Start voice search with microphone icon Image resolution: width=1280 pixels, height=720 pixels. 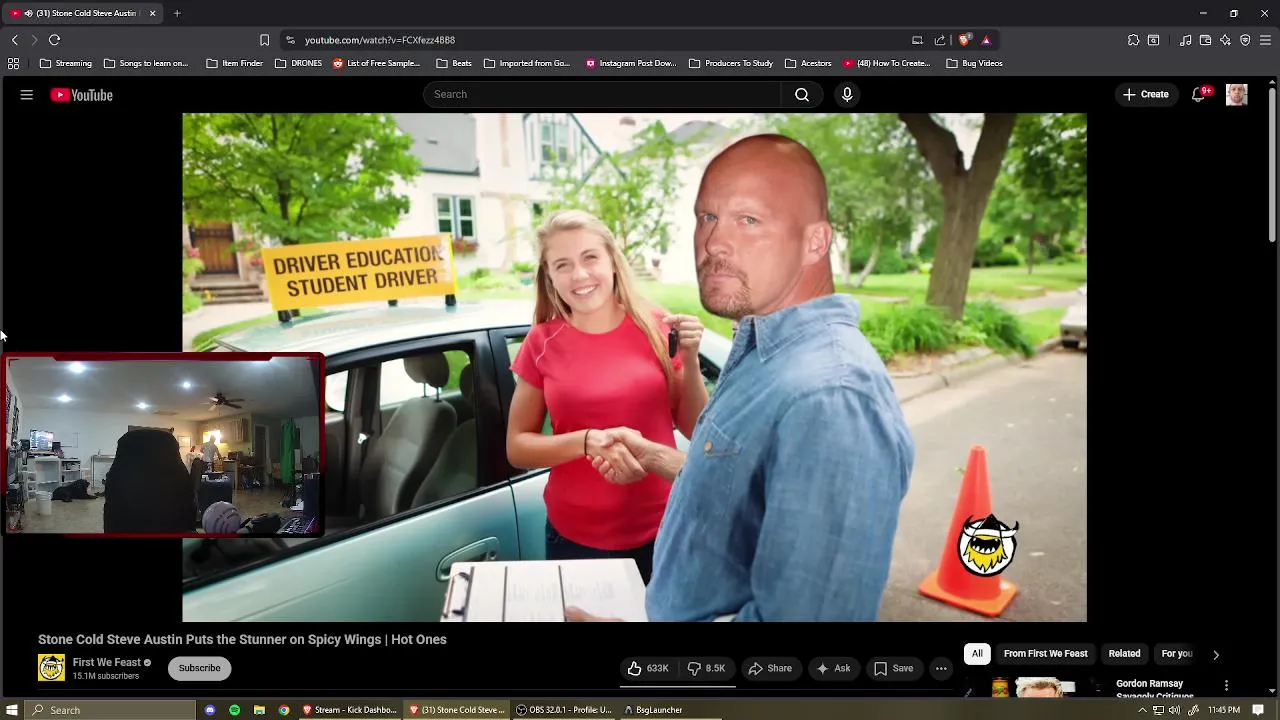(847, 94)
